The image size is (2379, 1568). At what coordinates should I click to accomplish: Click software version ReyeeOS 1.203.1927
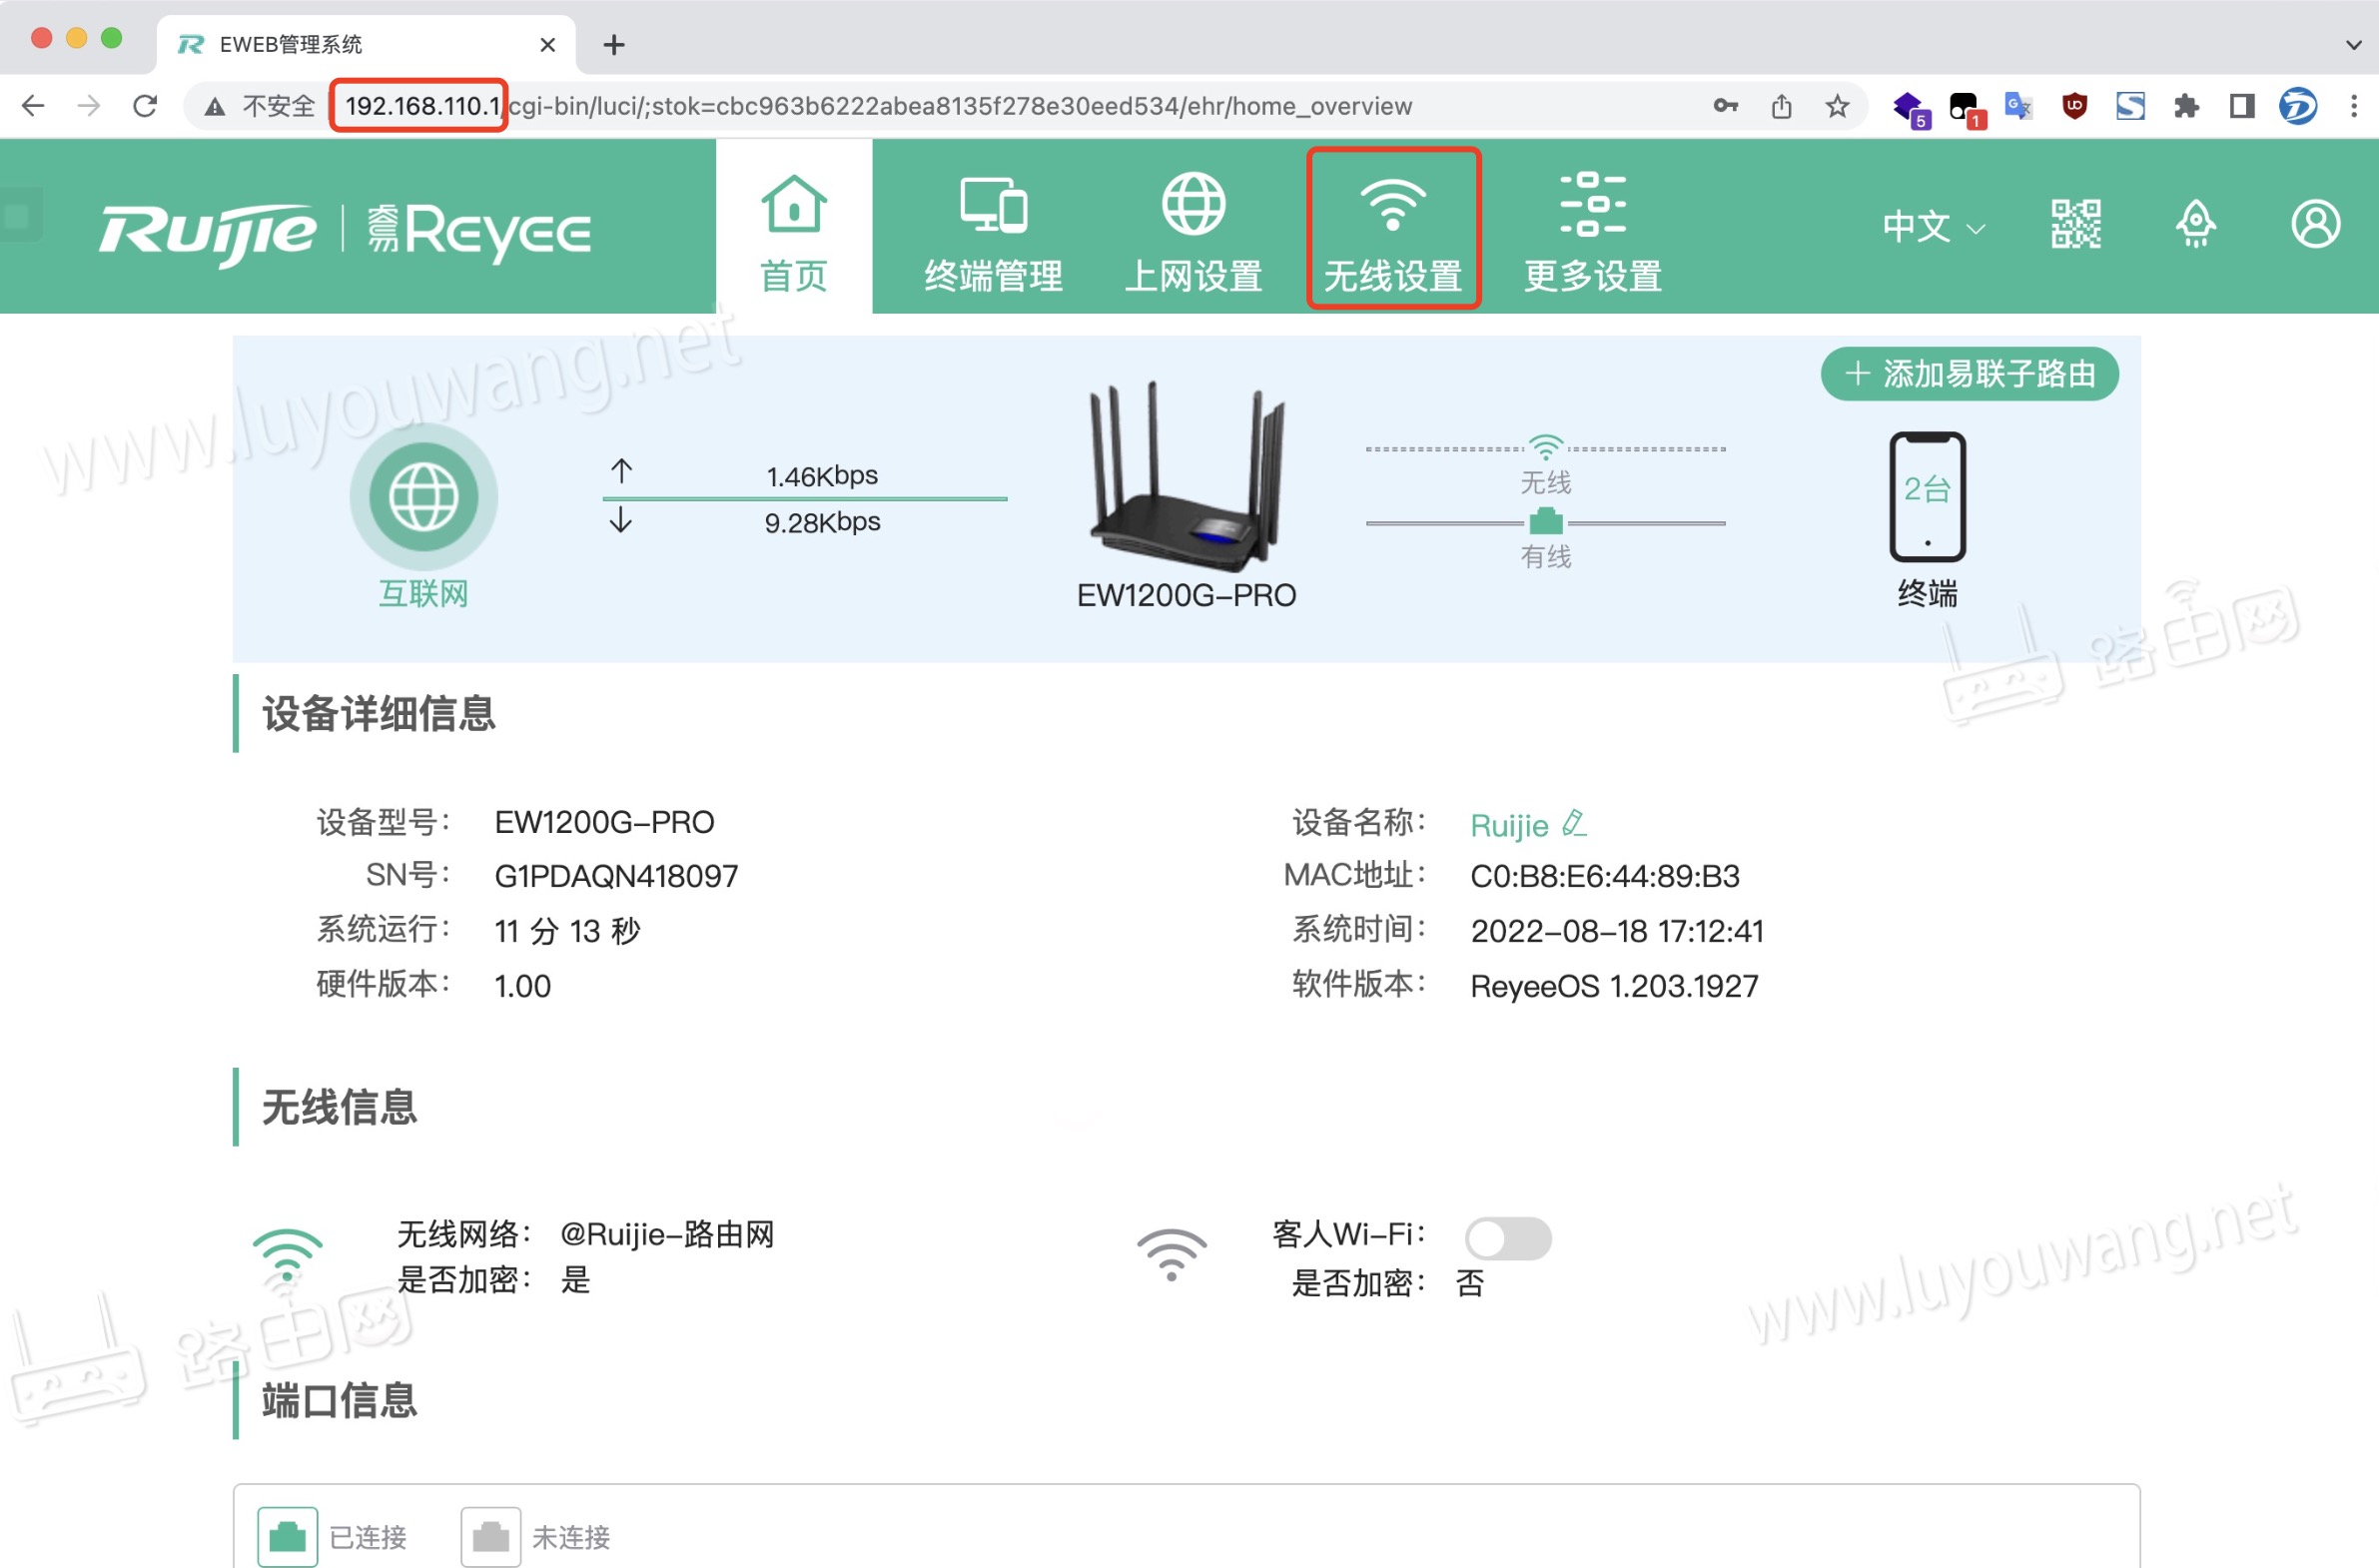click(x=1614, y=986)
